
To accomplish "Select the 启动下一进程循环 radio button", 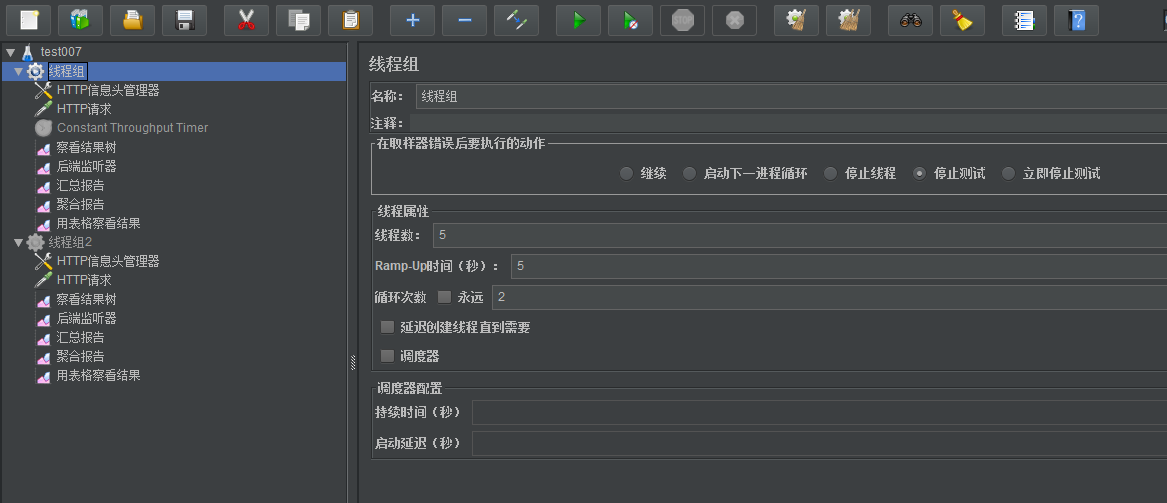I will click(x=689, y=173).
